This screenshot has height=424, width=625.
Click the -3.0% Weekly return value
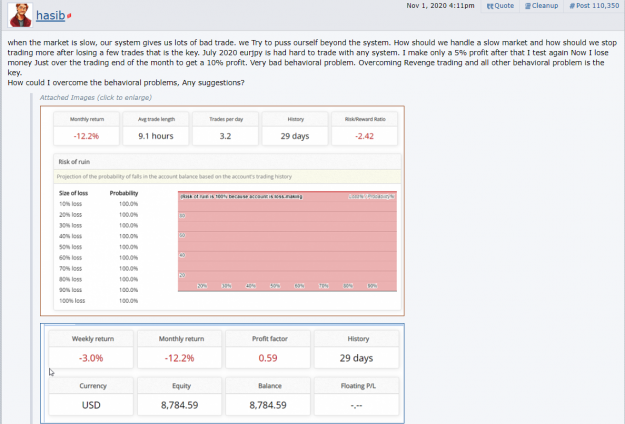pyautogui.click(x=91, y=358)
